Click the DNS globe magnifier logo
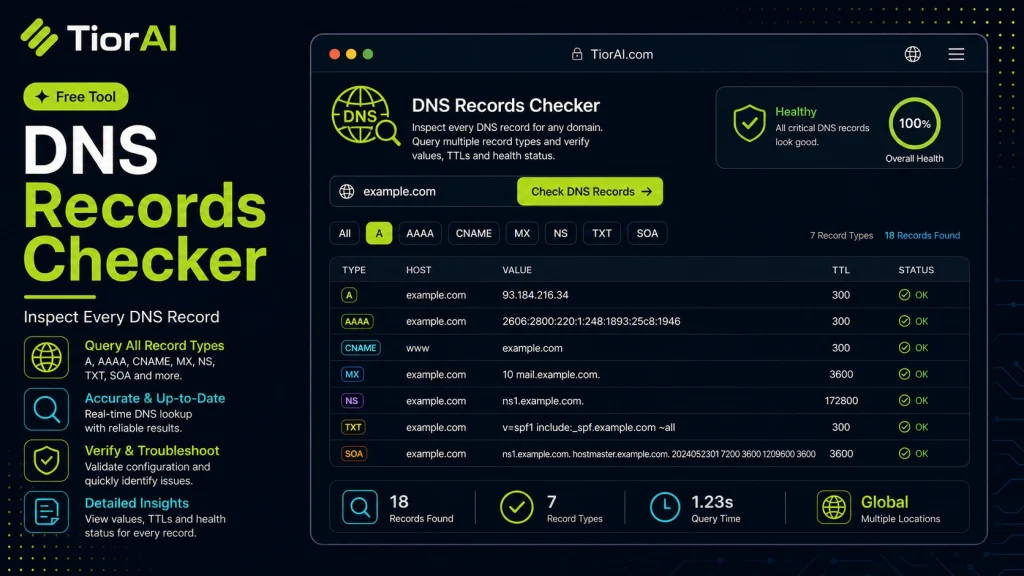Image resolution: width=1024 pixels, height=576 pixels. pyautogui.click(x=365, y=116)
